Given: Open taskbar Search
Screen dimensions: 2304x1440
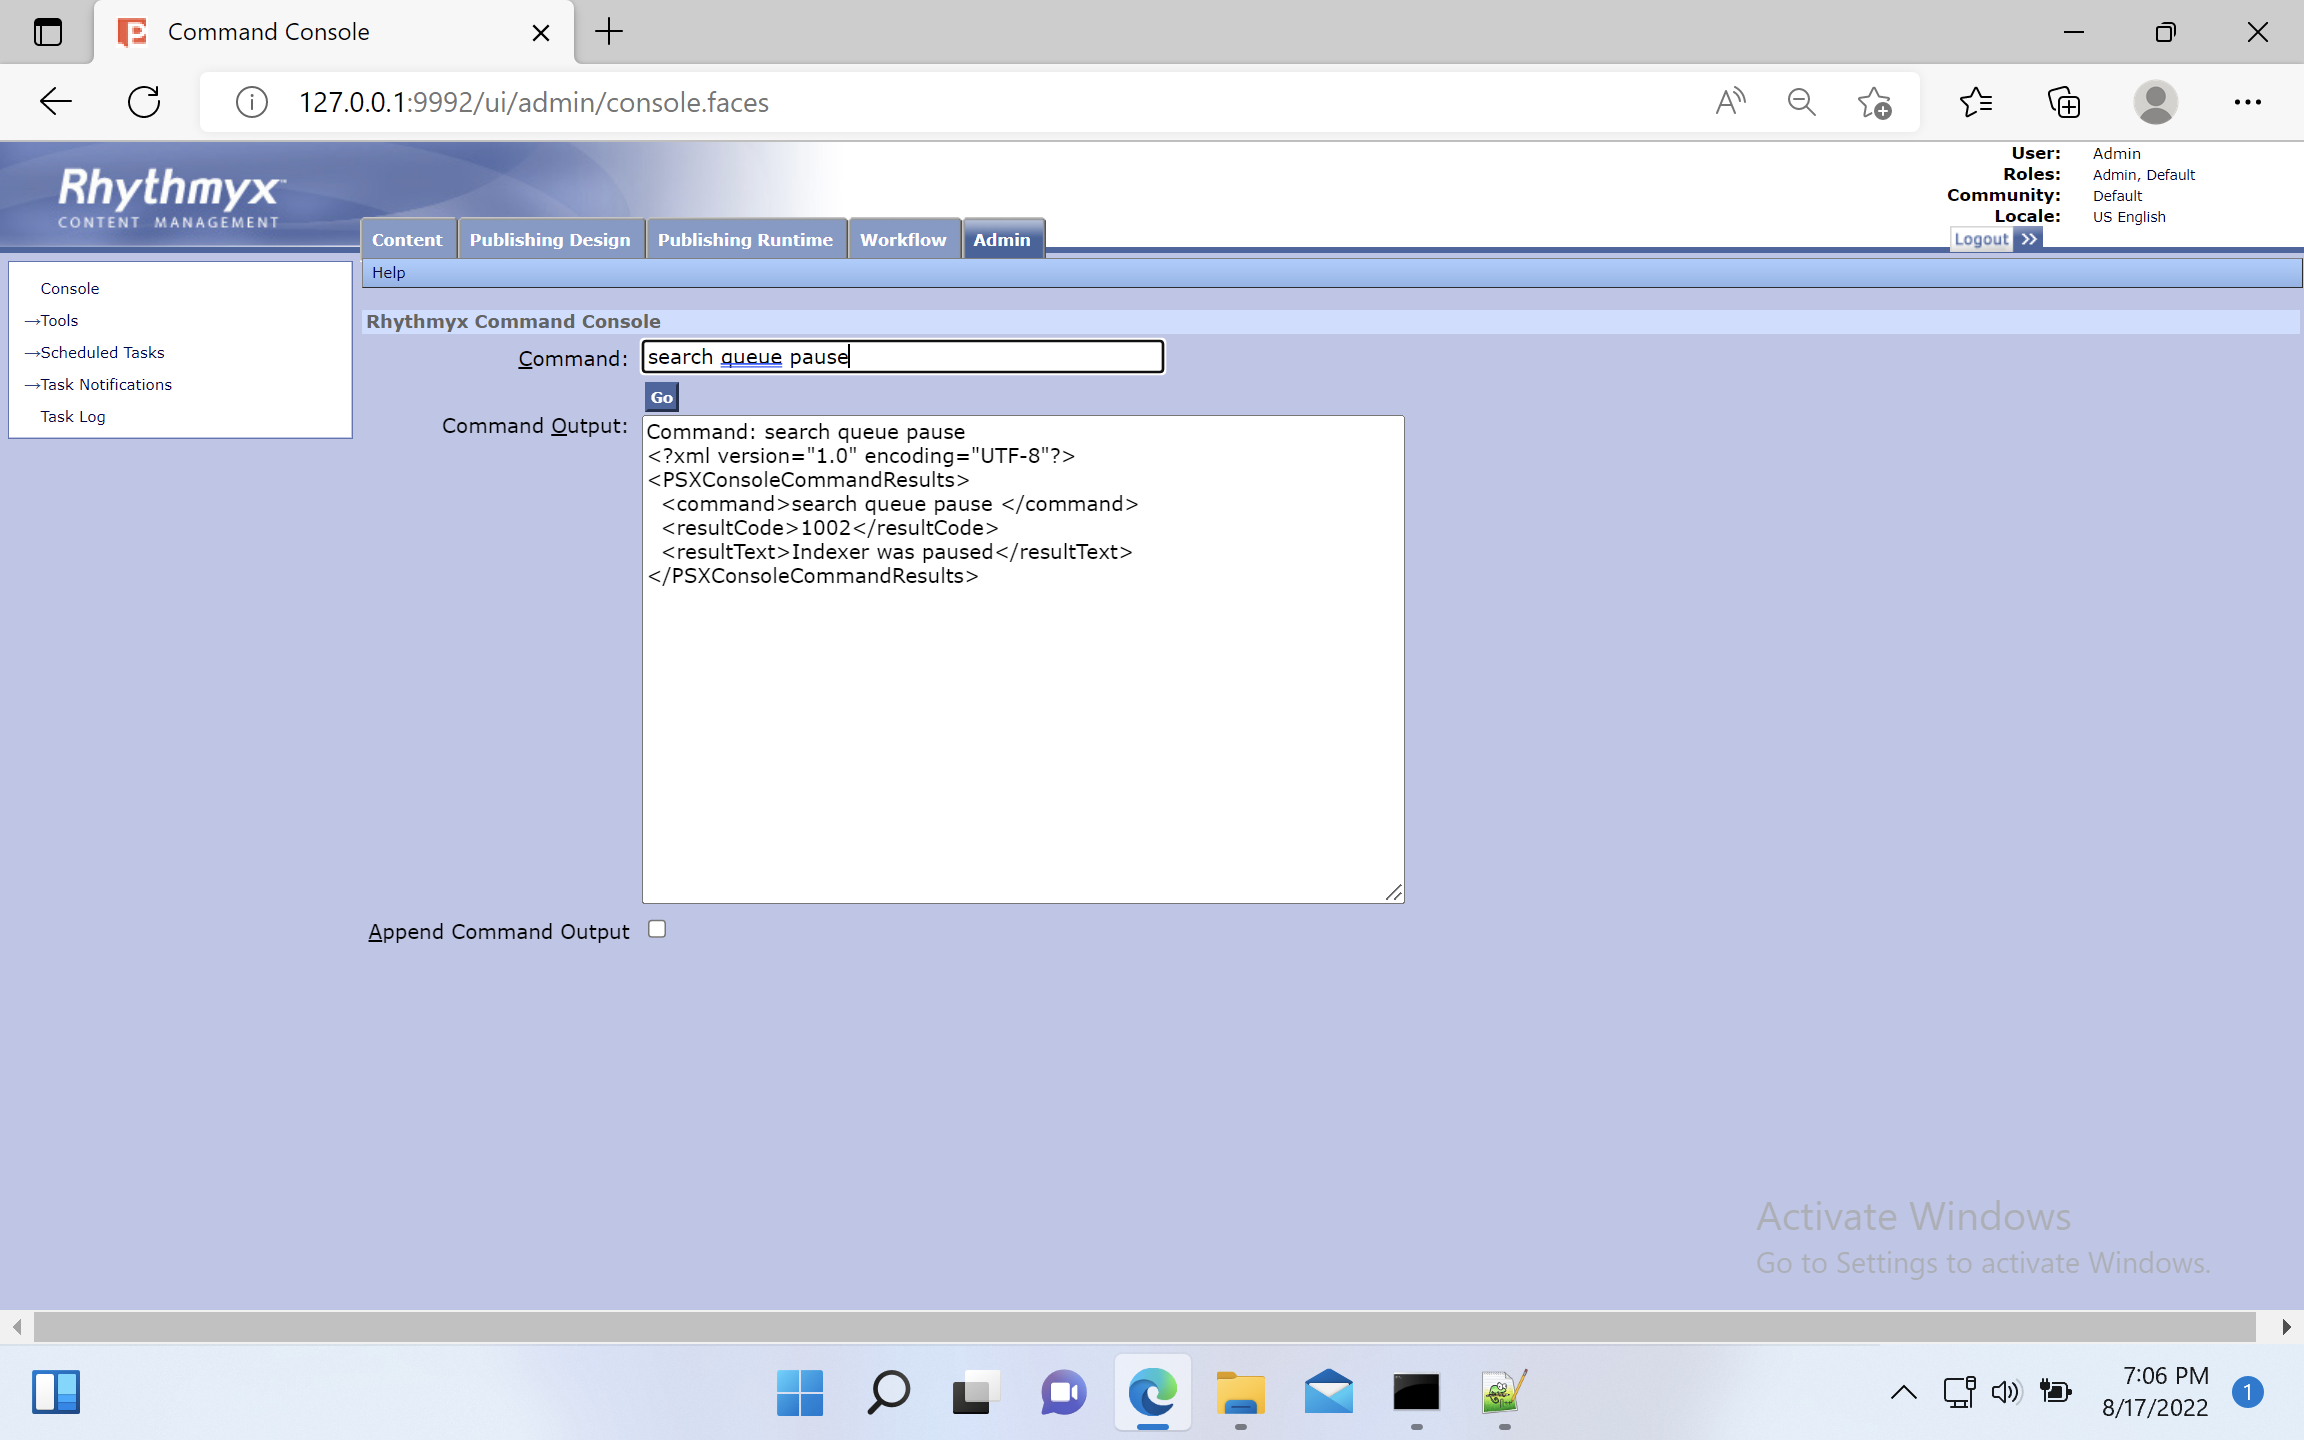Looking at the screenshot, I should (x=888, y=1392).
